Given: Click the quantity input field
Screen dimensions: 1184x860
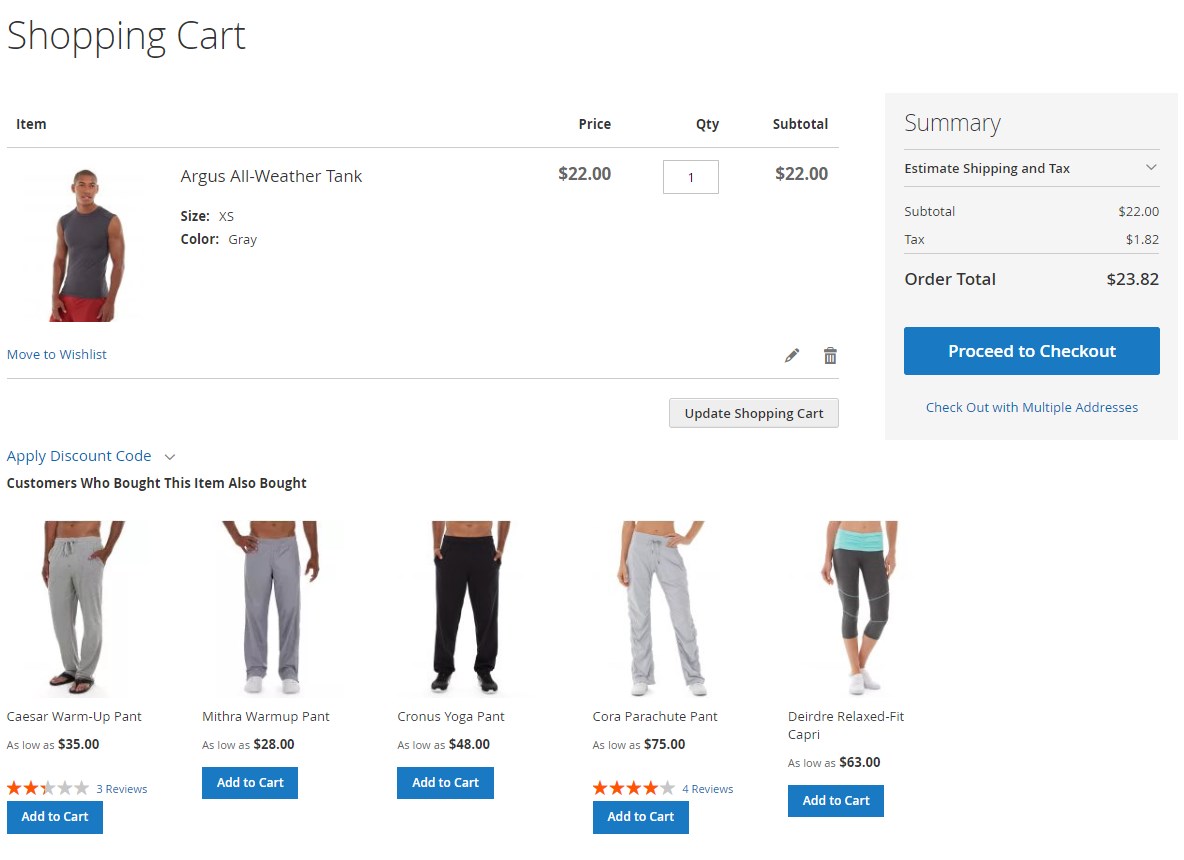Looking at the screenshot, I should click(x=691, y=177).
